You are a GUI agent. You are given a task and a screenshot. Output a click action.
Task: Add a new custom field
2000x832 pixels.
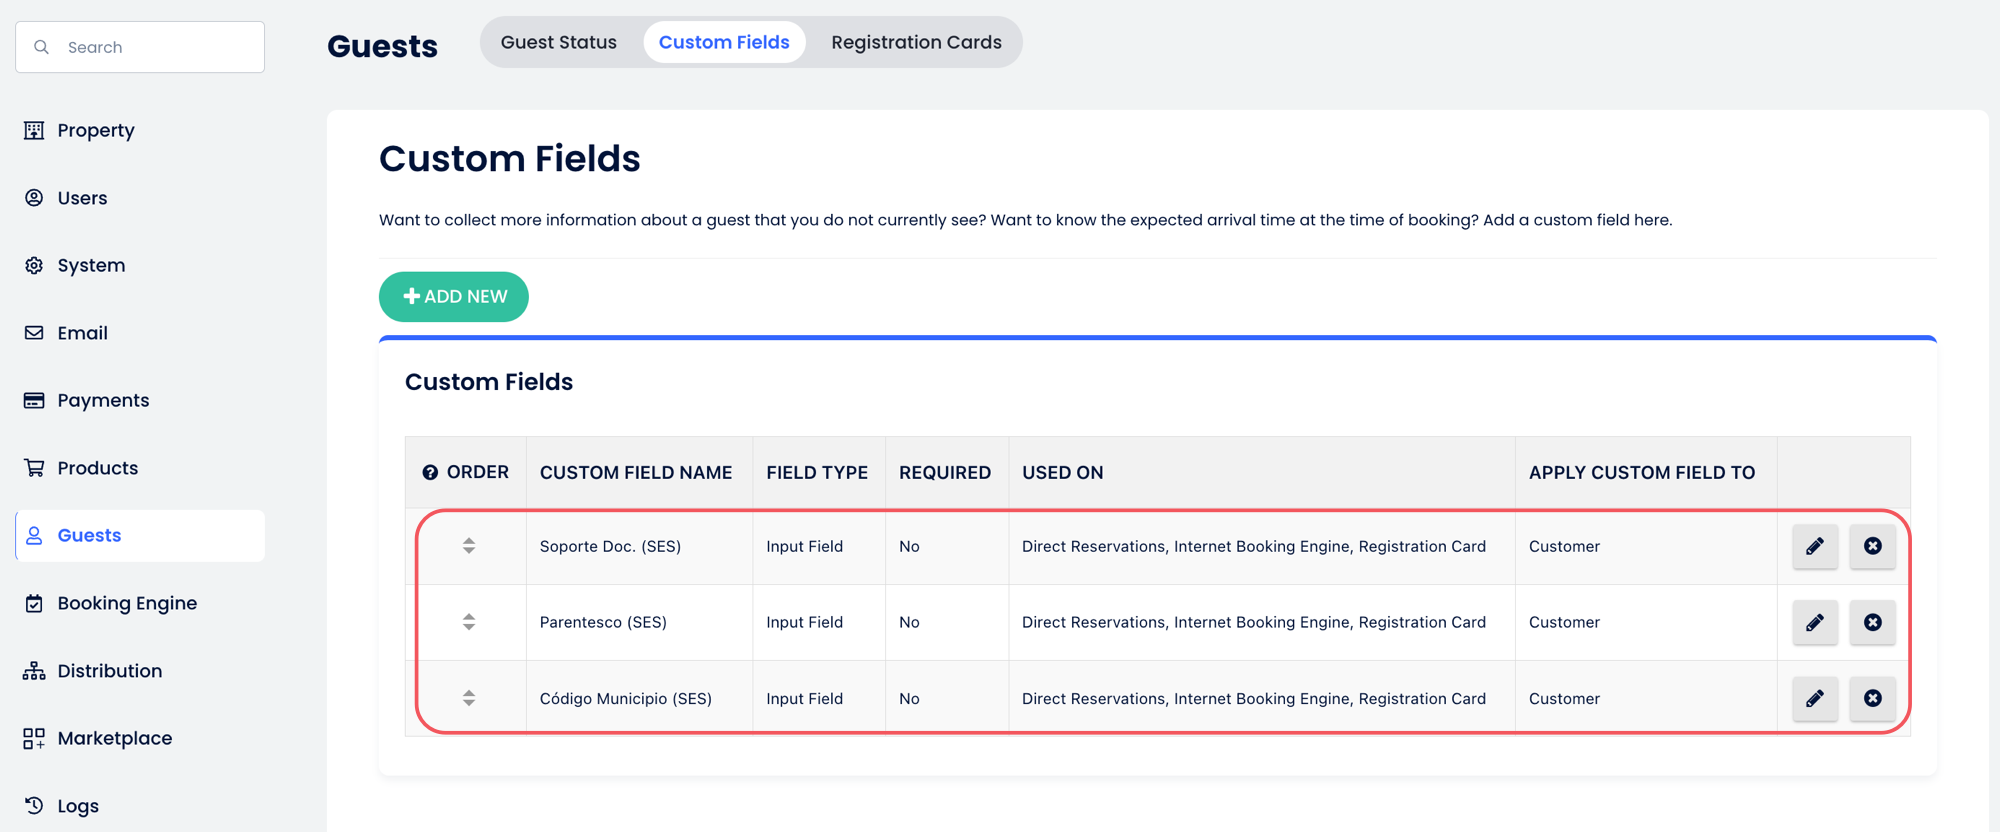point(454,297)
